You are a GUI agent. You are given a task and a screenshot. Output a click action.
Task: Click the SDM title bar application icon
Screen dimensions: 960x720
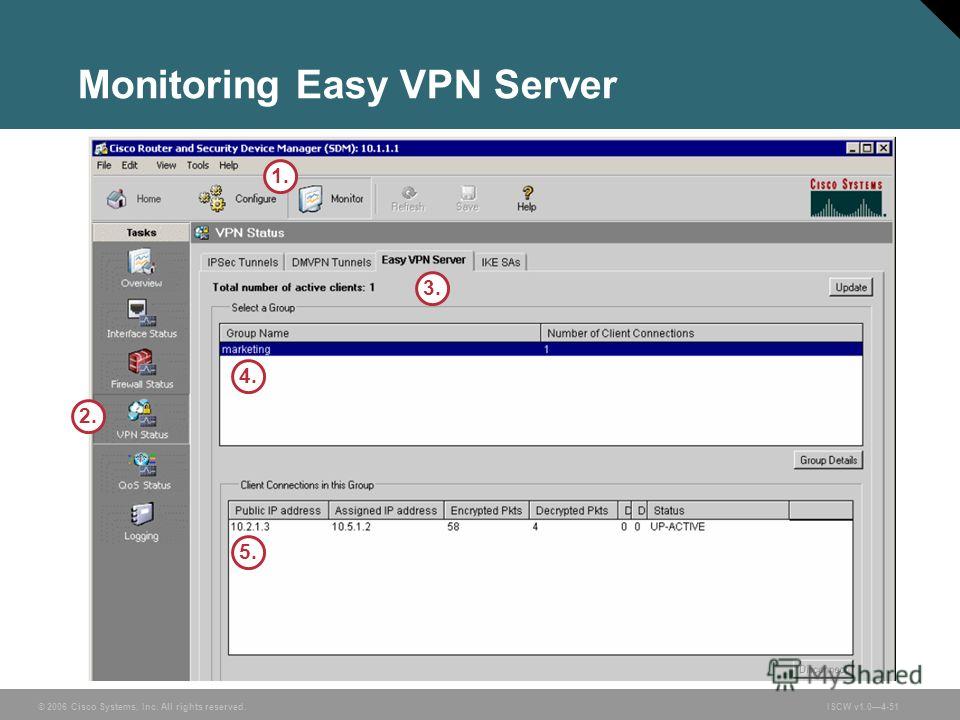(101, 148)
